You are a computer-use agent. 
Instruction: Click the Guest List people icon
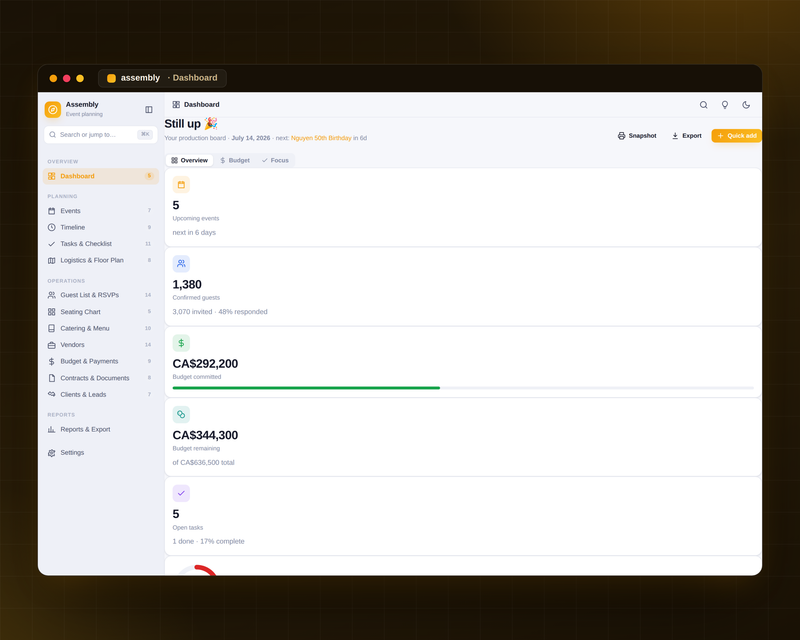pyautogui.click(x=52, y=295)
